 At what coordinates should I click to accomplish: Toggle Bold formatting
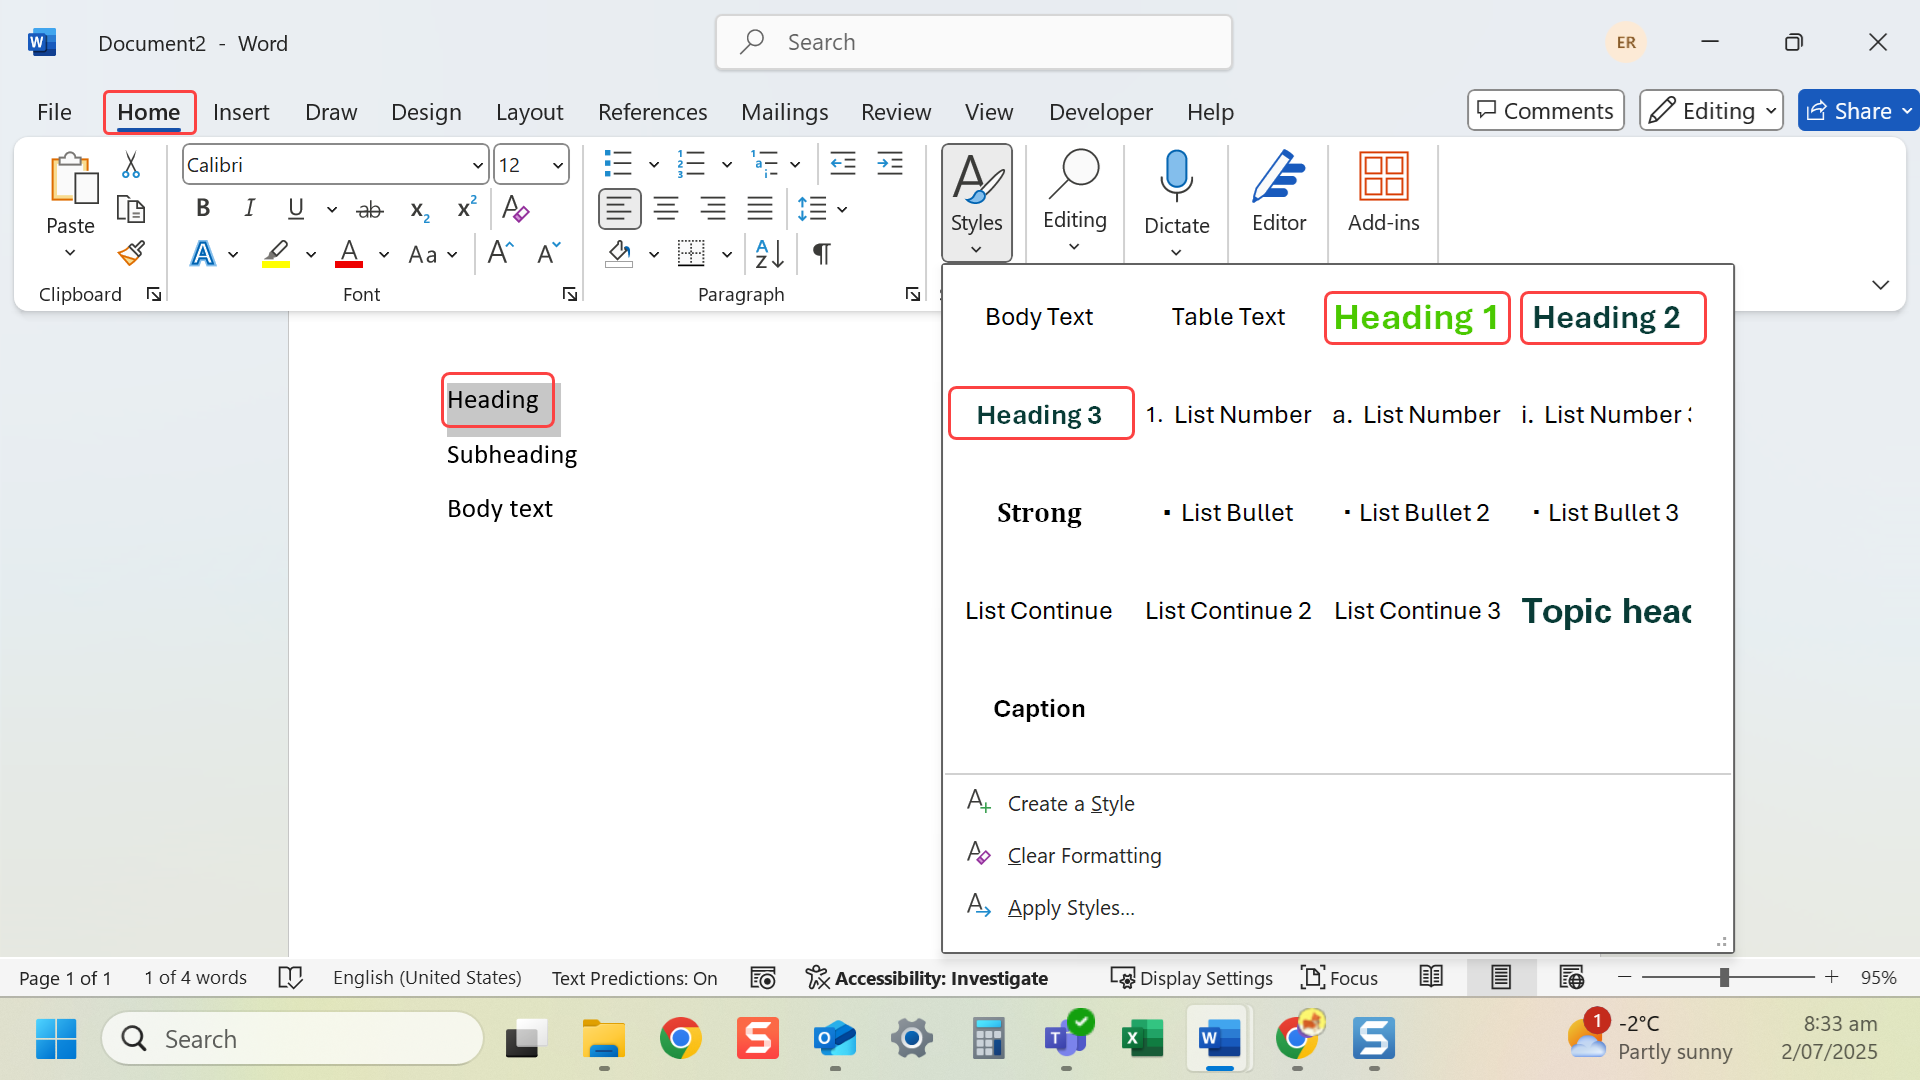tap(203, 209)
